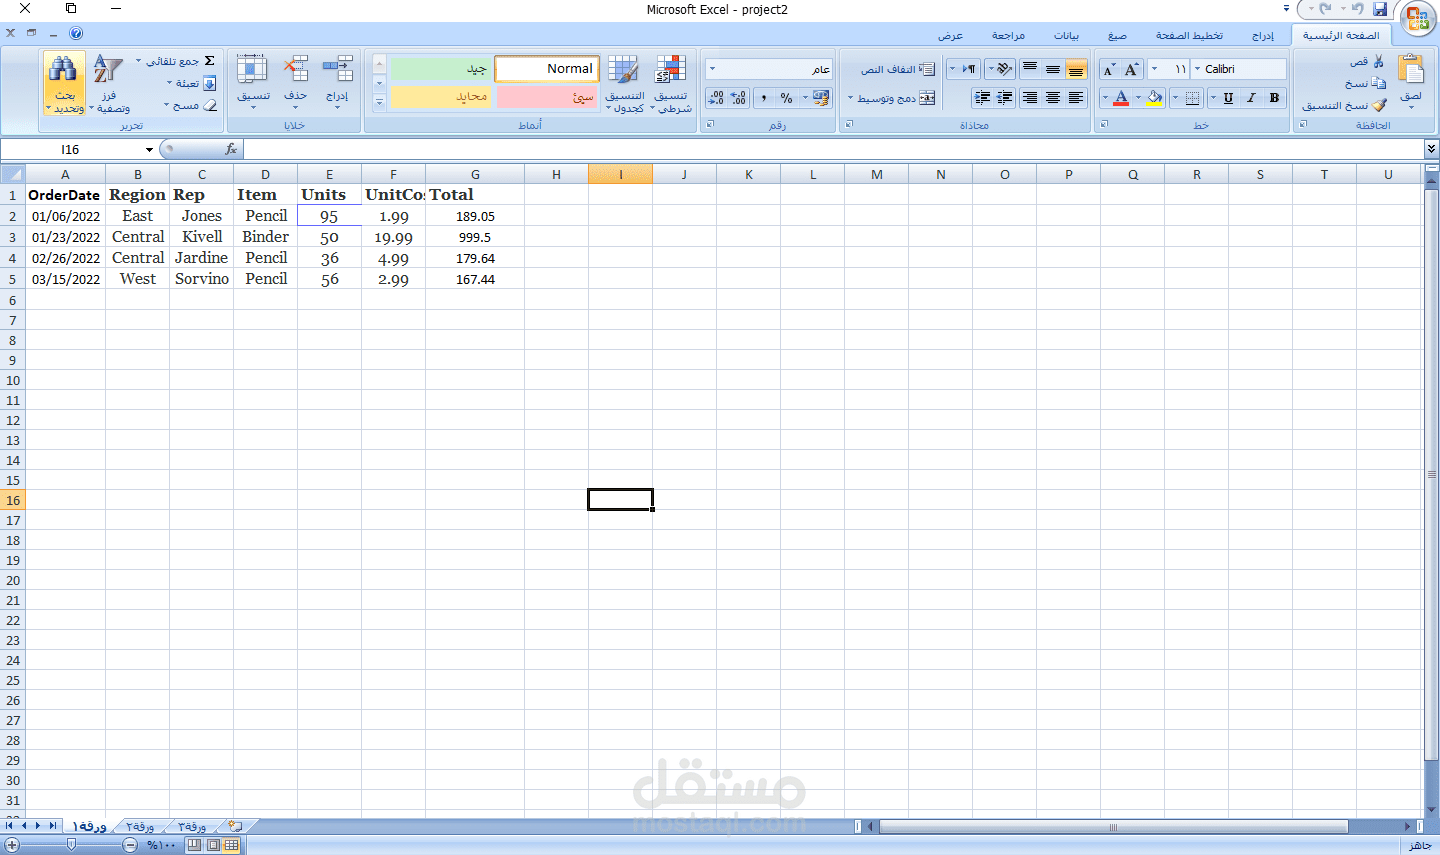Apply the percent style (%) format
This screenshot has height=855, width=1440.
[787, 98]
